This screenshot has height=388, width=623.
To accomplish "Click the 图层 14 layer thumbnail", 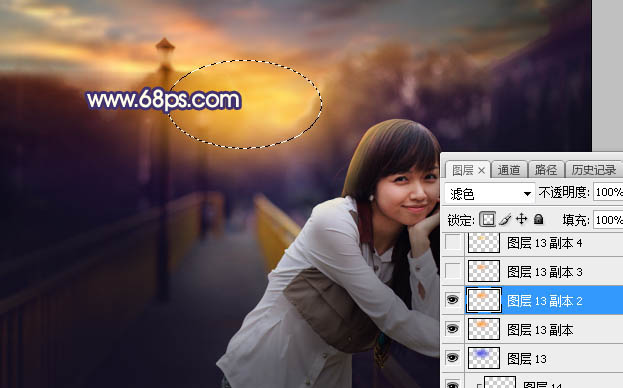I will (500, 382).
